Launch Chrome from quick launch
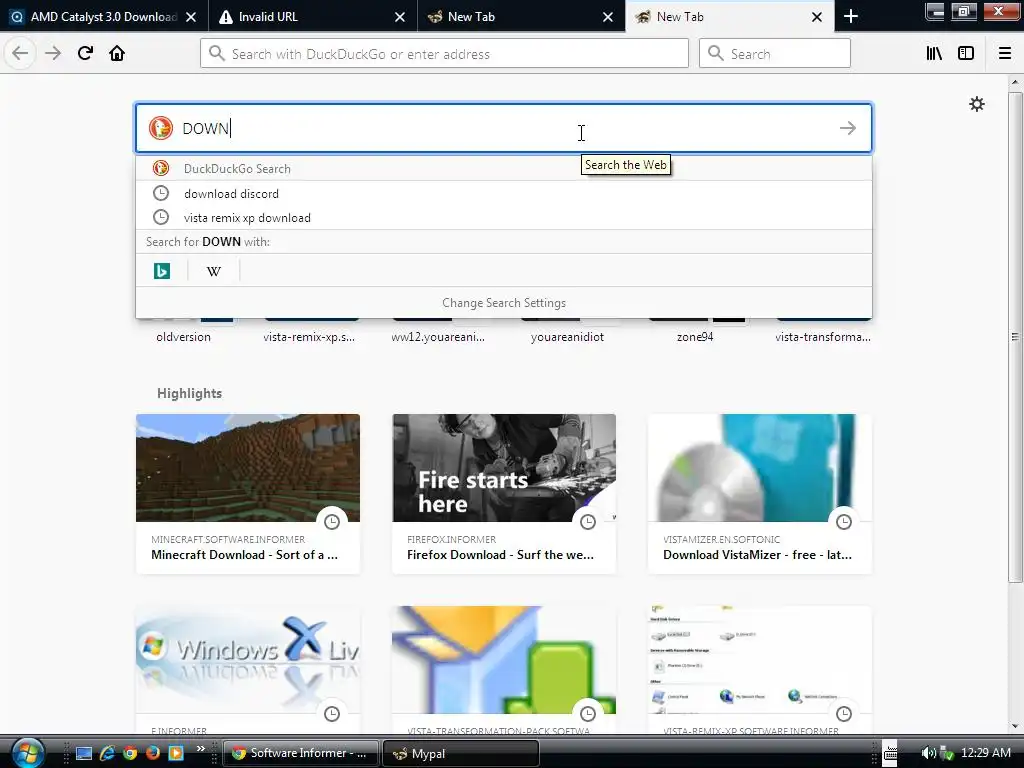Screen dimensions: 1024x768 [130, 753]
